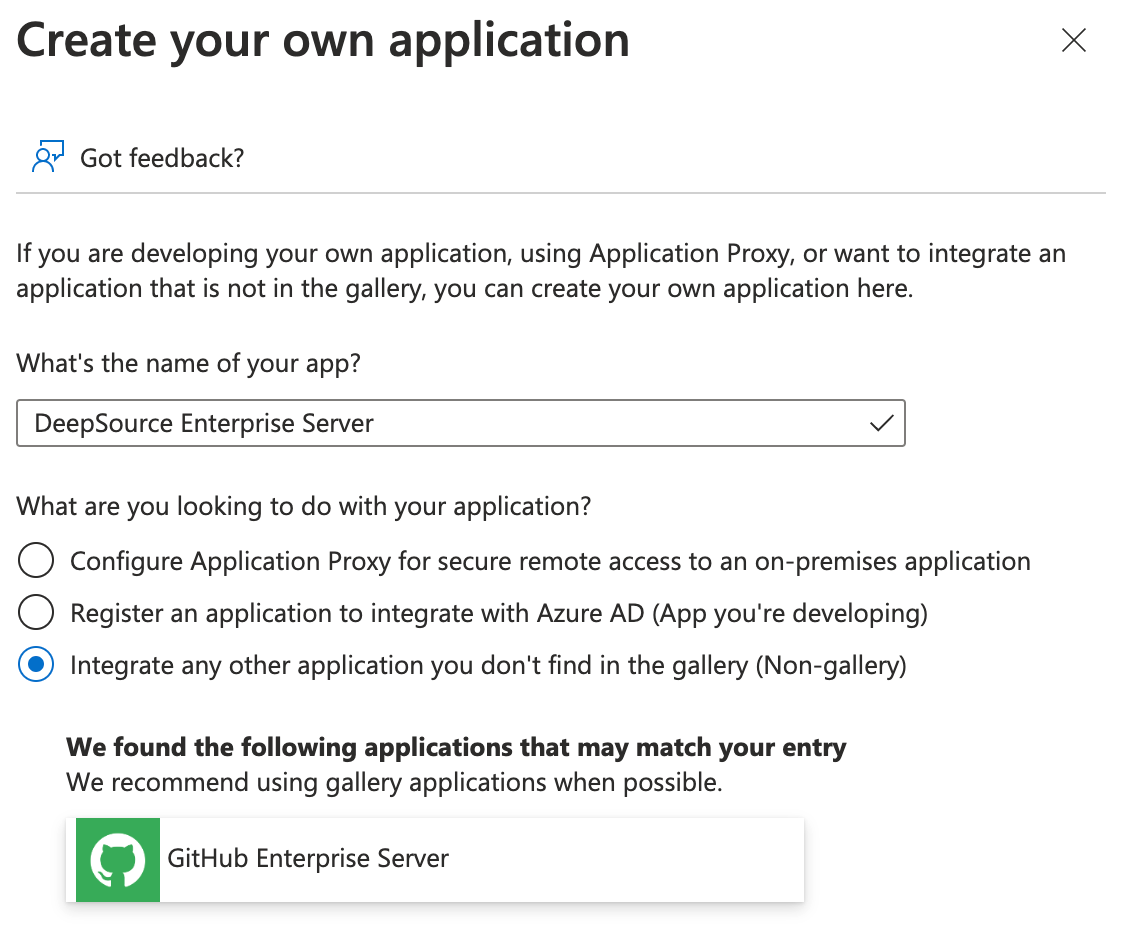
Task: Open the Got feedback? link
Action: [162, 158]
